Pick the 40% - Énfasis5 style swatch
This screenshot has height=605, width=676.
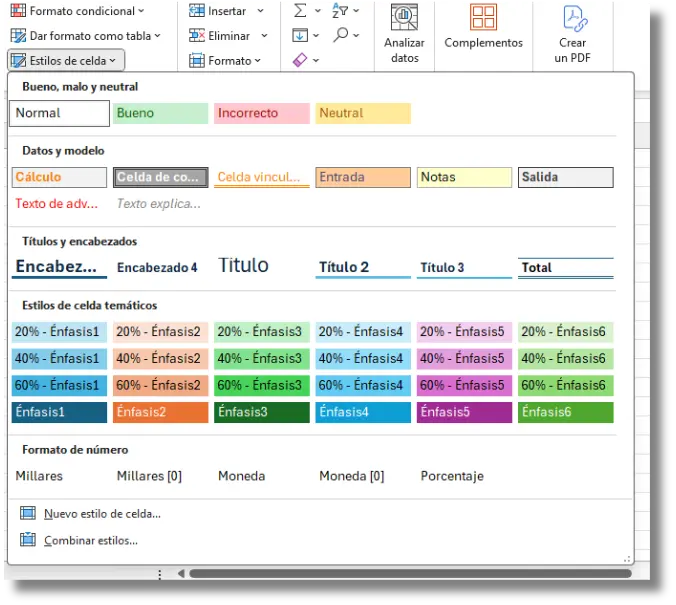464,359
